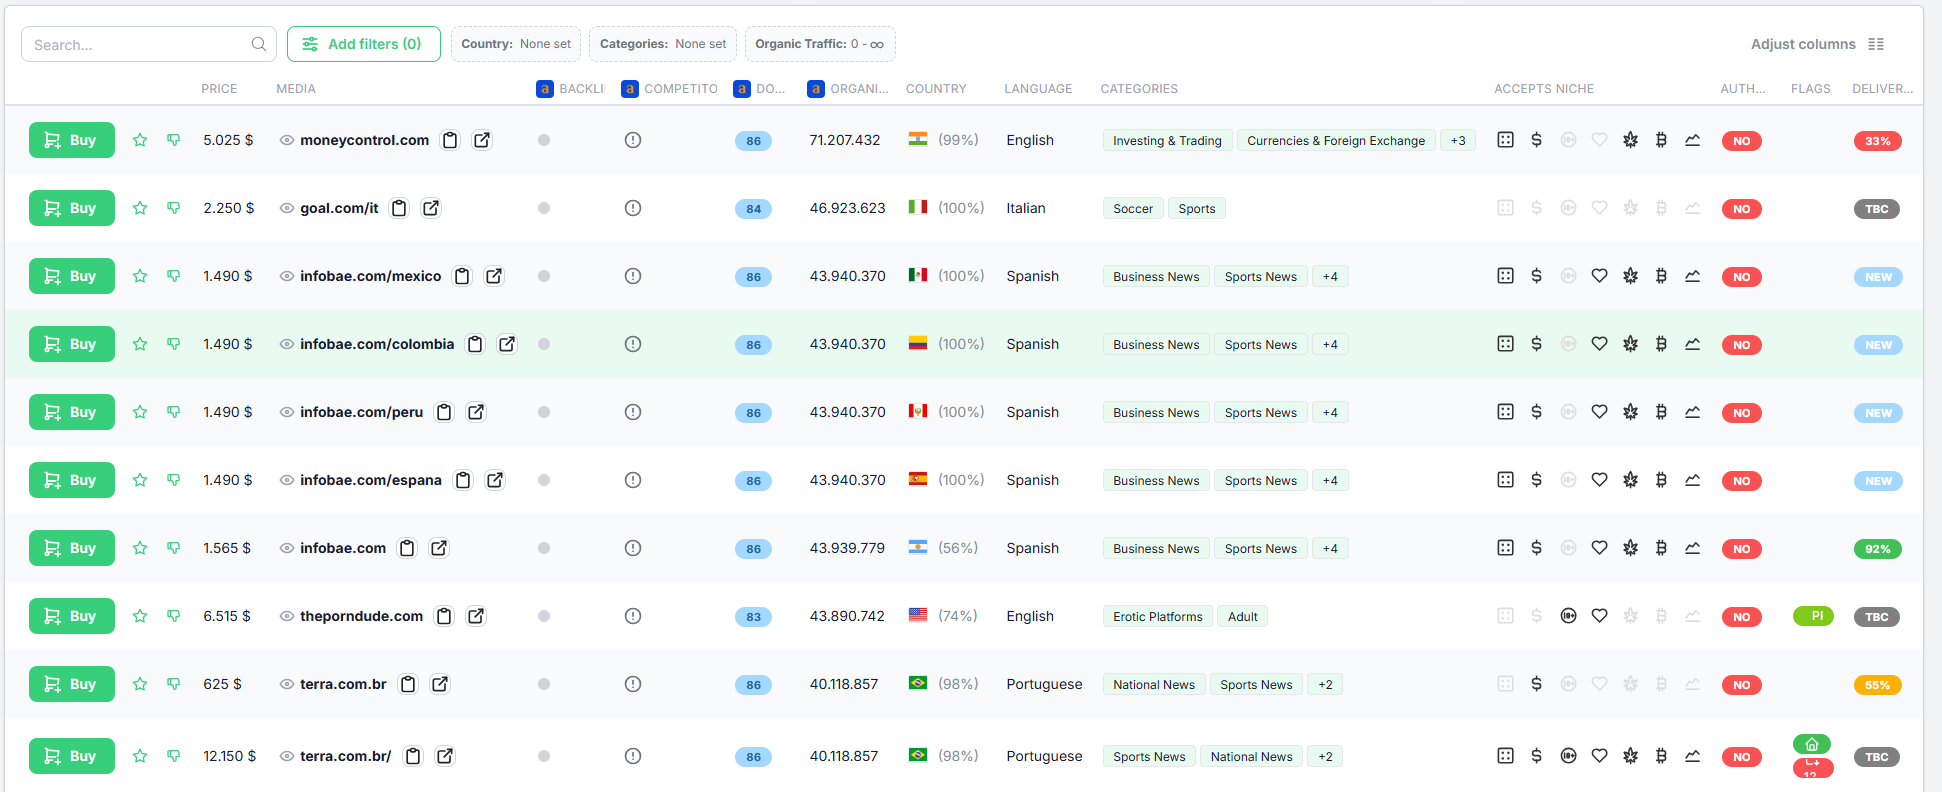Sort by MEDIA column header
1942x792 pixels.
coord(296,89)
